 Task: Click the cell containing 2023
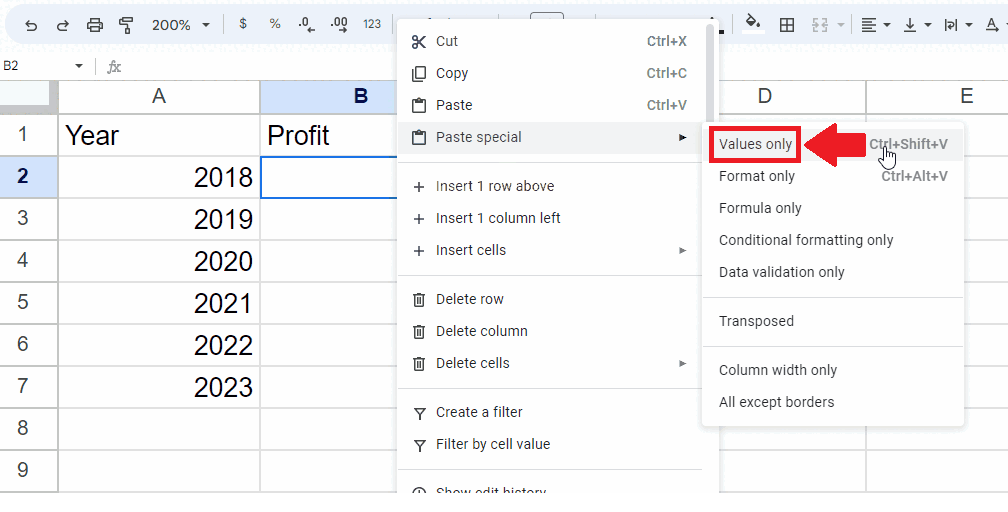coord(159,387)
